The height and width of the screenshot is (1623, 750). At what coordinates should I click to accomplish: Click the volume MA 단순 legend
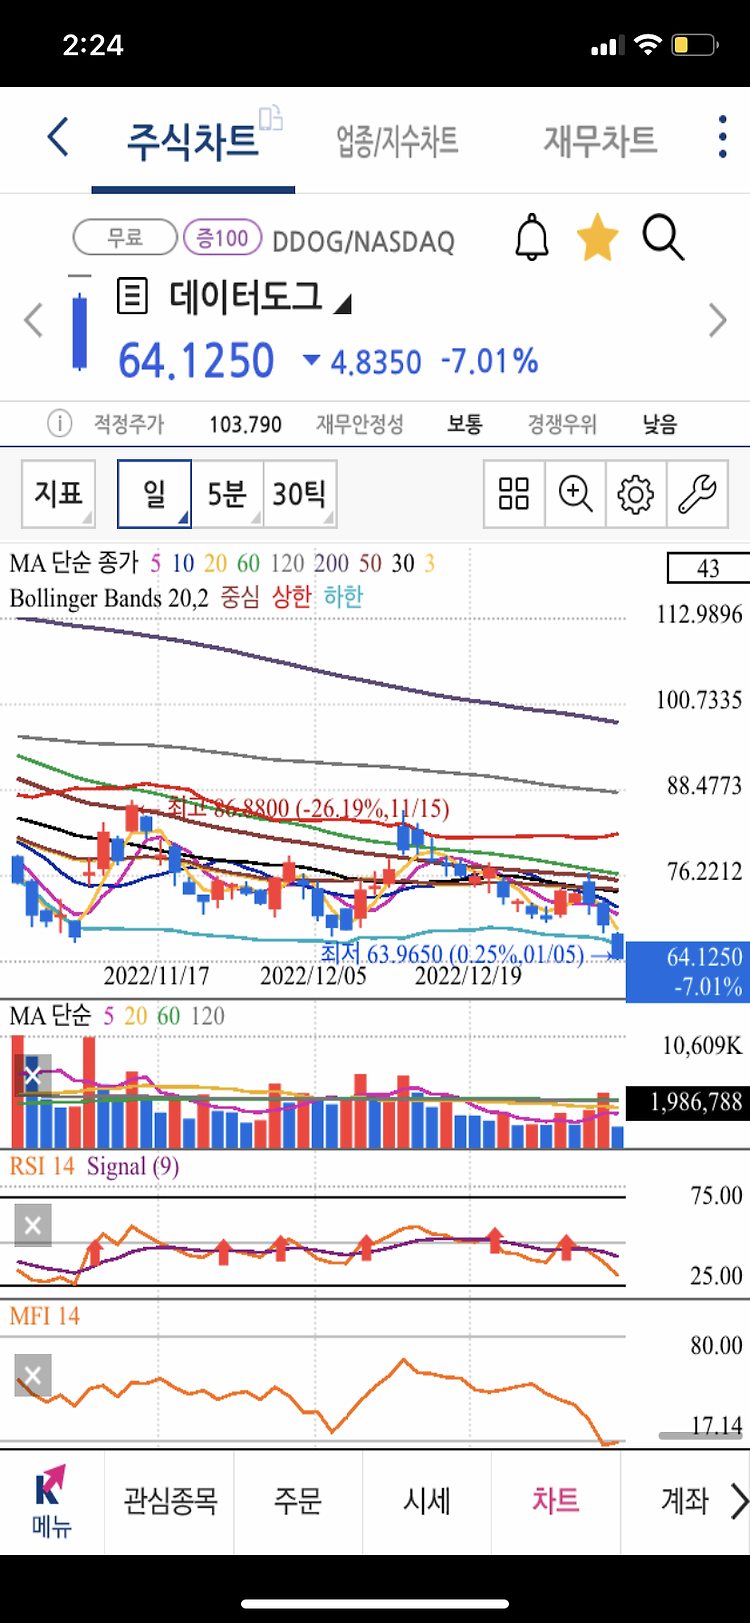[50, 1016]
